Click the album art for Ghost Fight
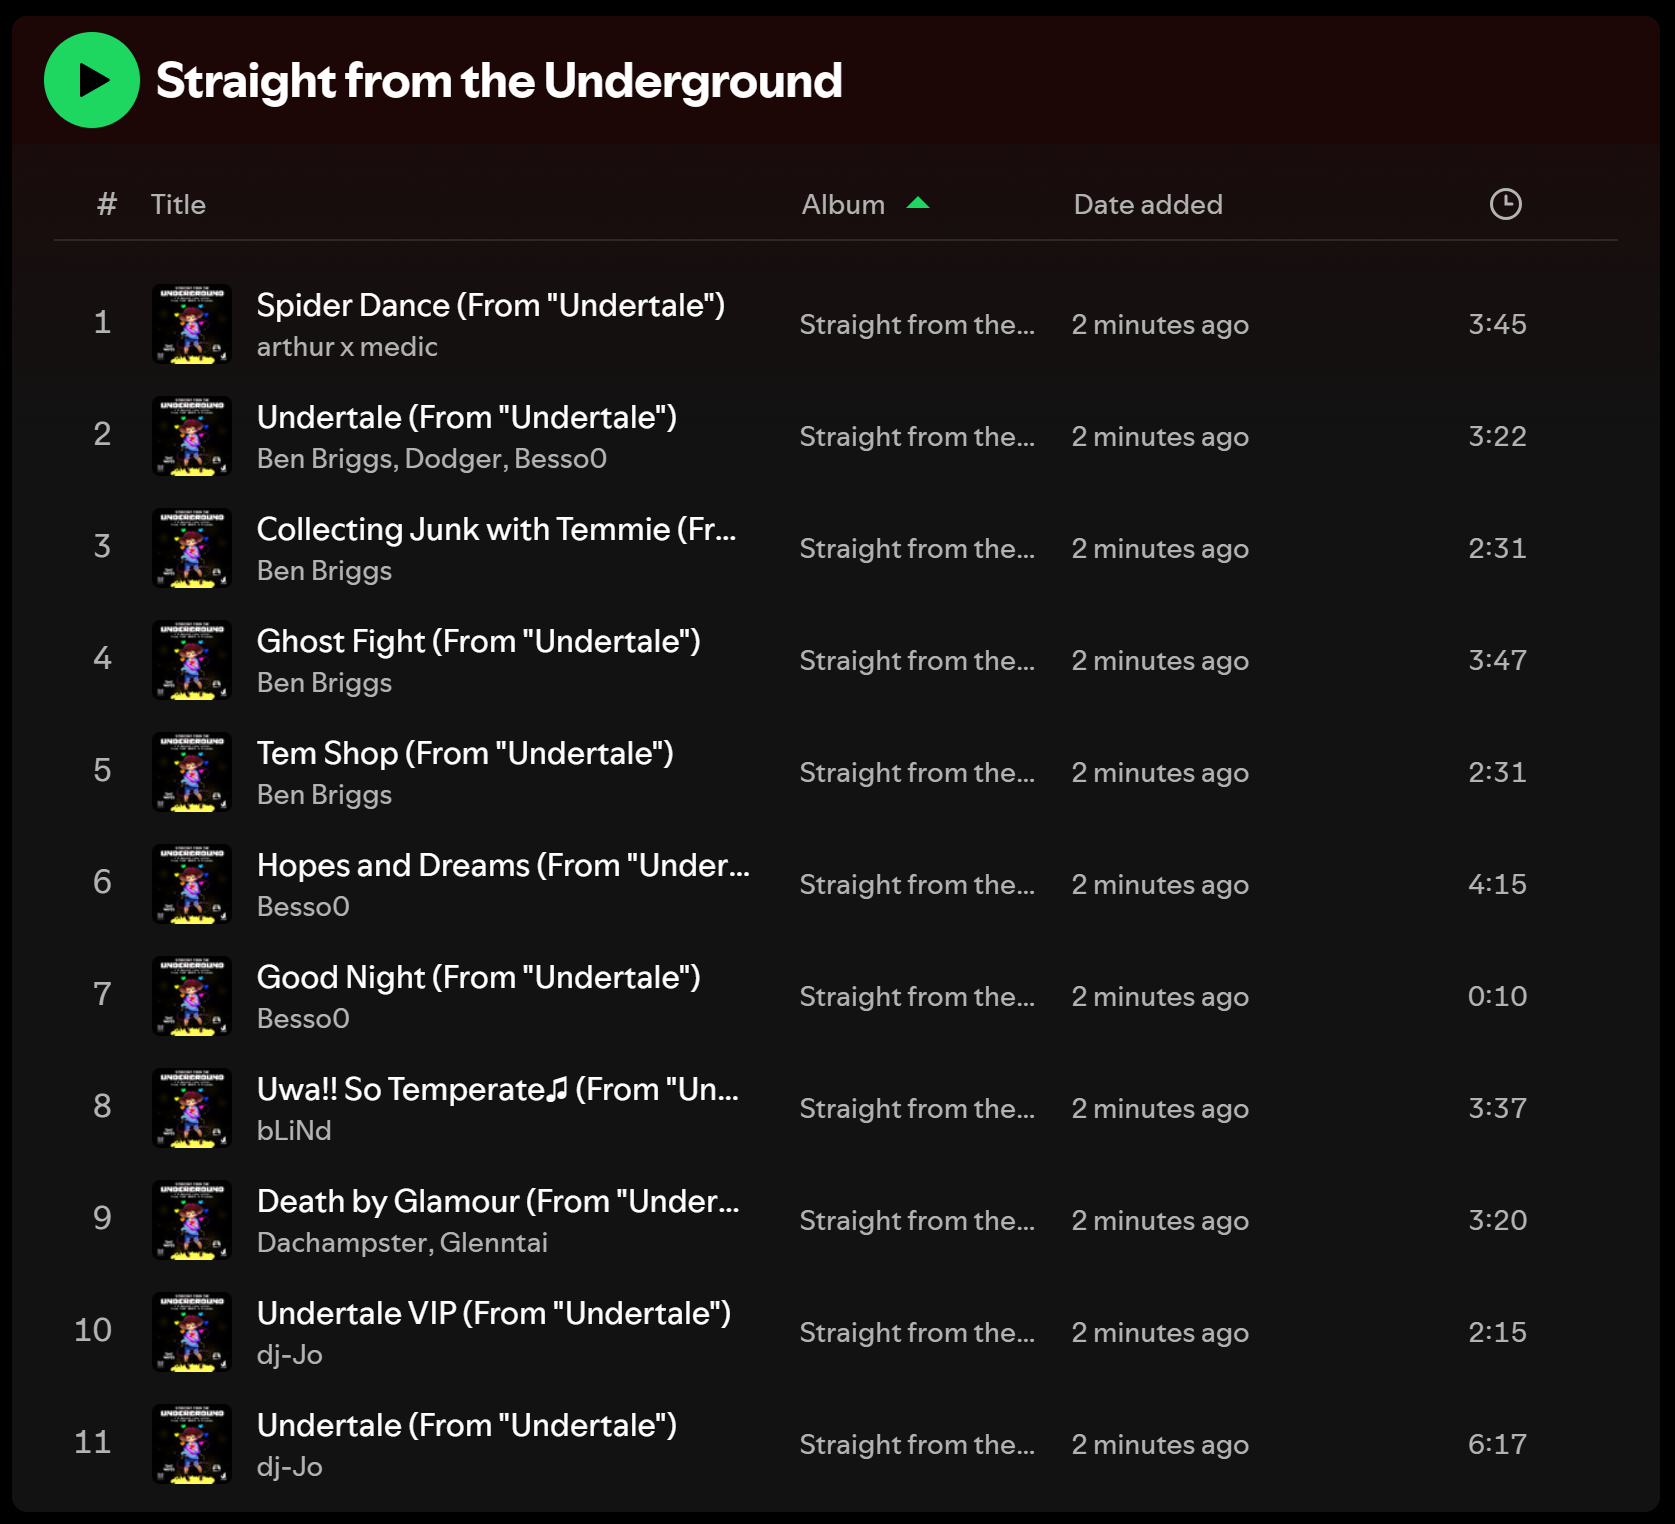Image resolution: width=1675 pixels, height=1524 pixels. tap(192, 659)
